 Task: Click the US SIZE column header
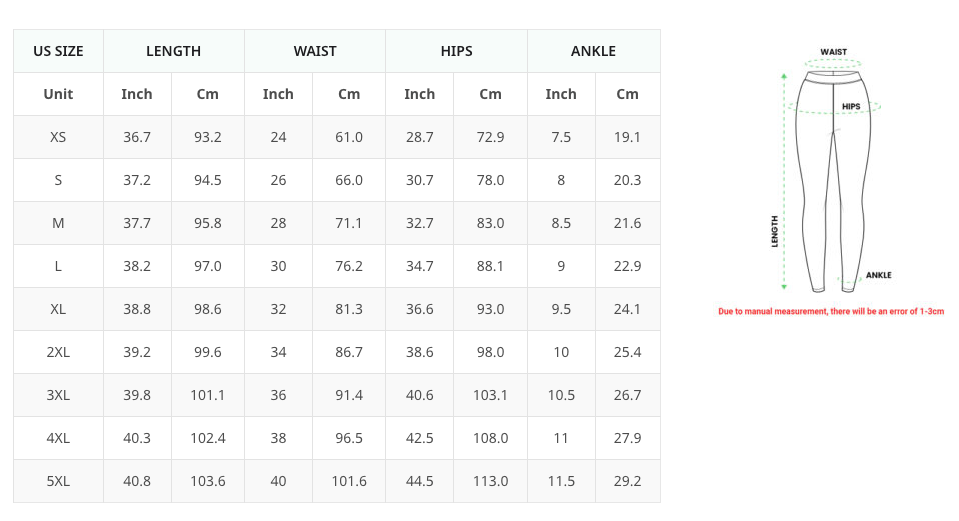58,51
